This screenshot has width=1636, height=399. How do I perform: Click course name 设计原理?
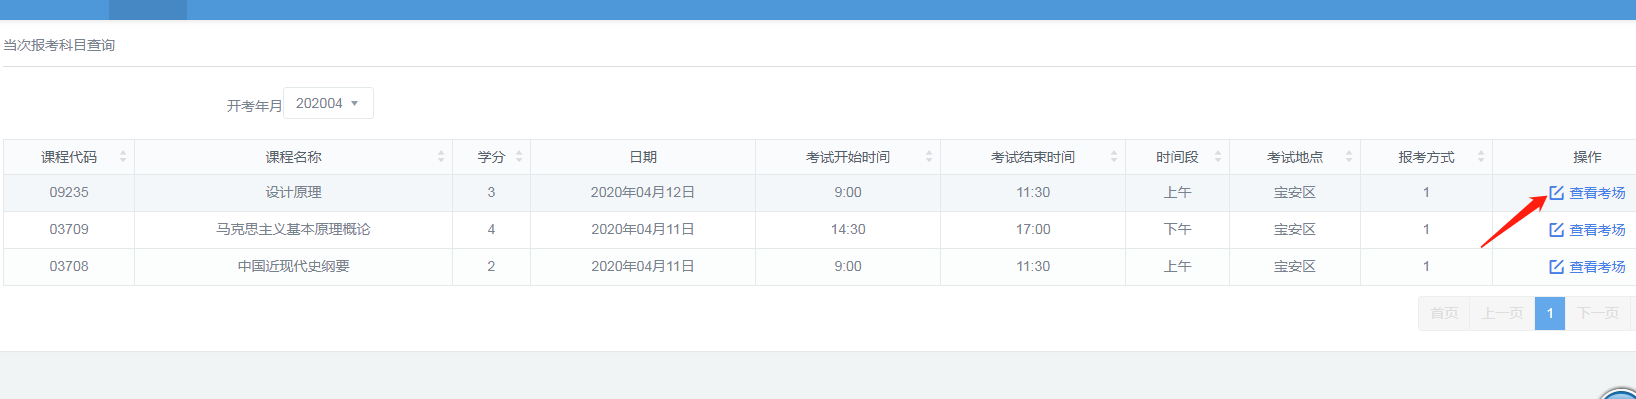(293, 192)
